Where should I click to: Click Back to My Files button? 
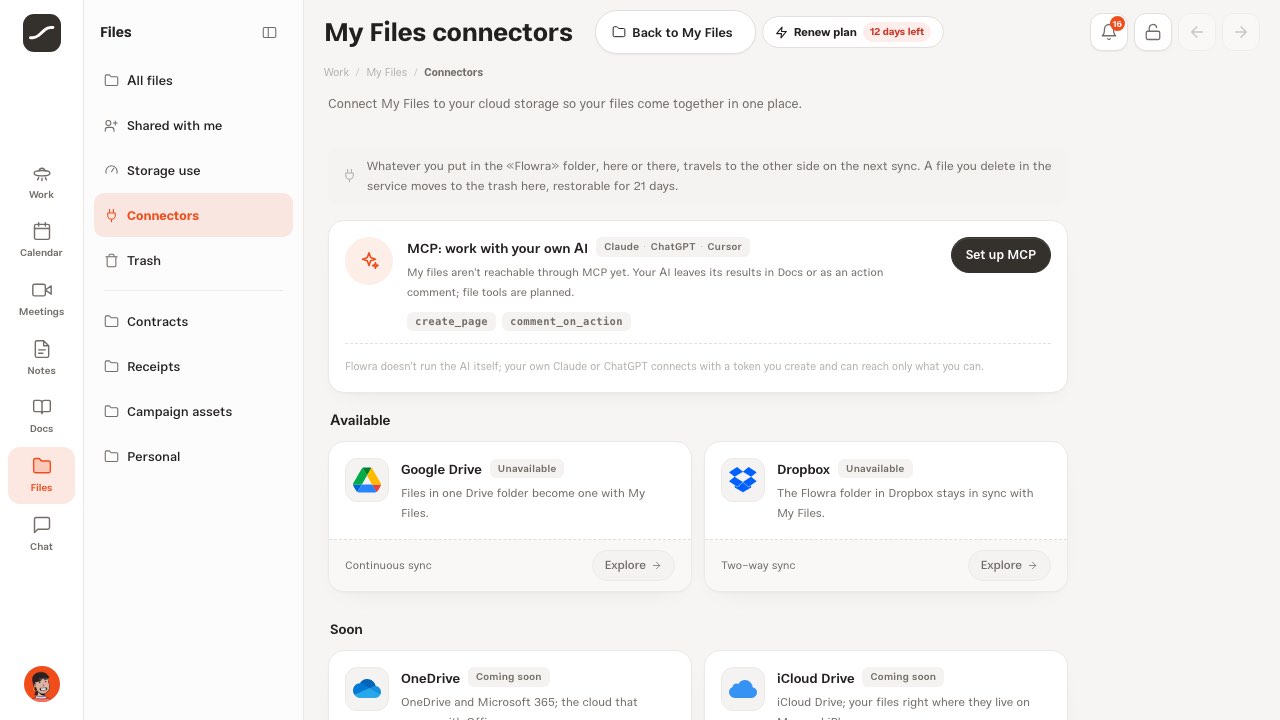click(675, 32)
